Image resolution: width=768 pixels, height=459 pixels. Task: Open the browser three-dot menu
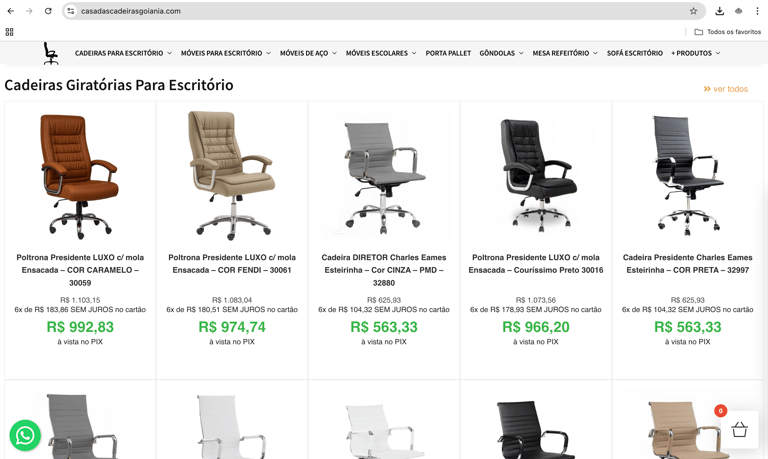tap(757, 11)
